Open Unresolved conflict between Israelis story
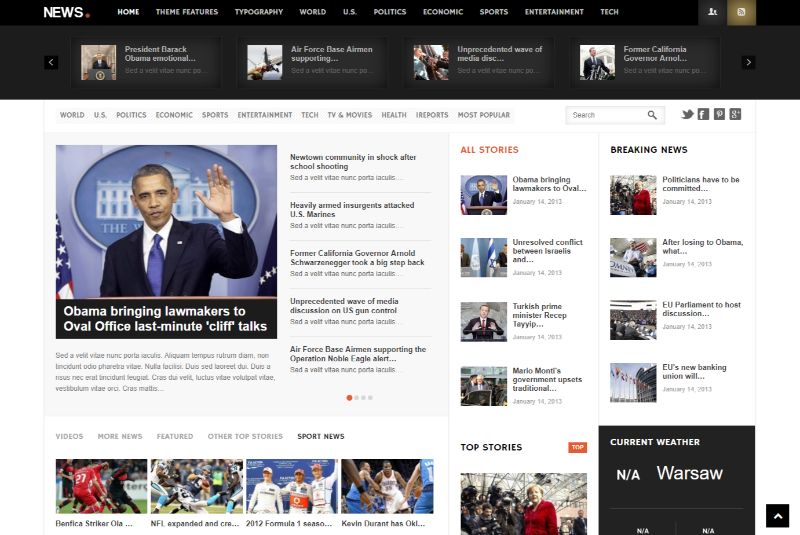 (x=547, y=251)
